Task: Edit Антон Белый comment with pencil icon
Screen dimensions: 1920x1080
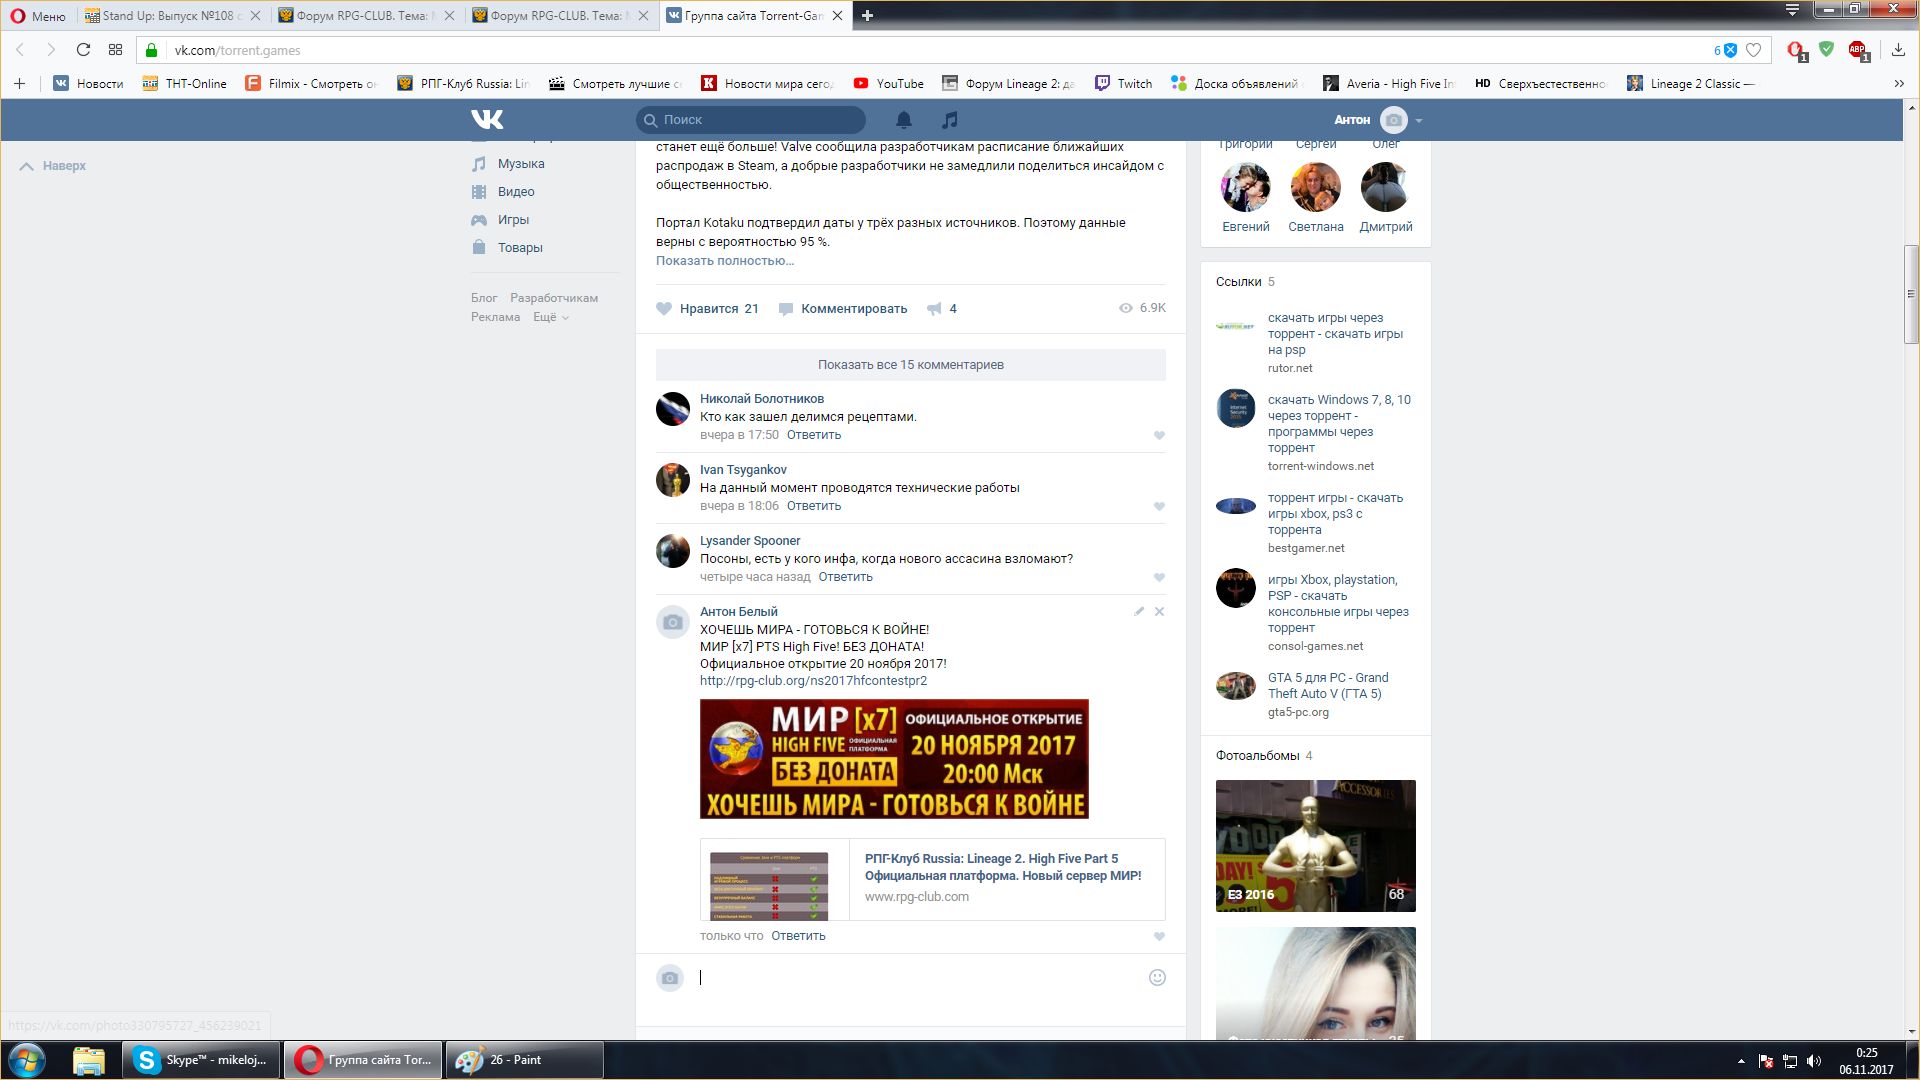Action: coord(1139,611)
